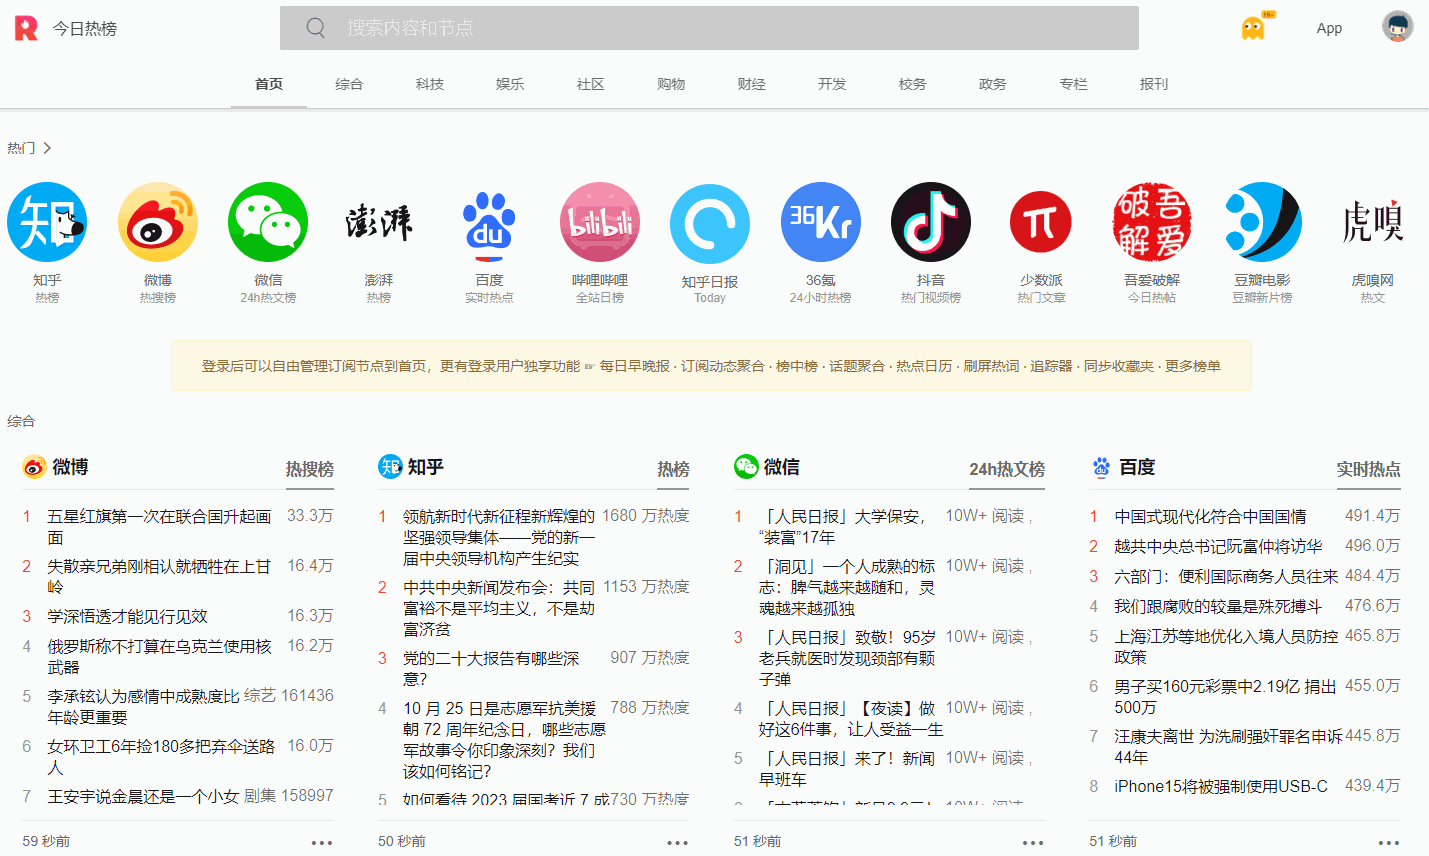
Task: Open 越共中央总书记阮富仲将访华 headline
Action: tap(1218, 547)
